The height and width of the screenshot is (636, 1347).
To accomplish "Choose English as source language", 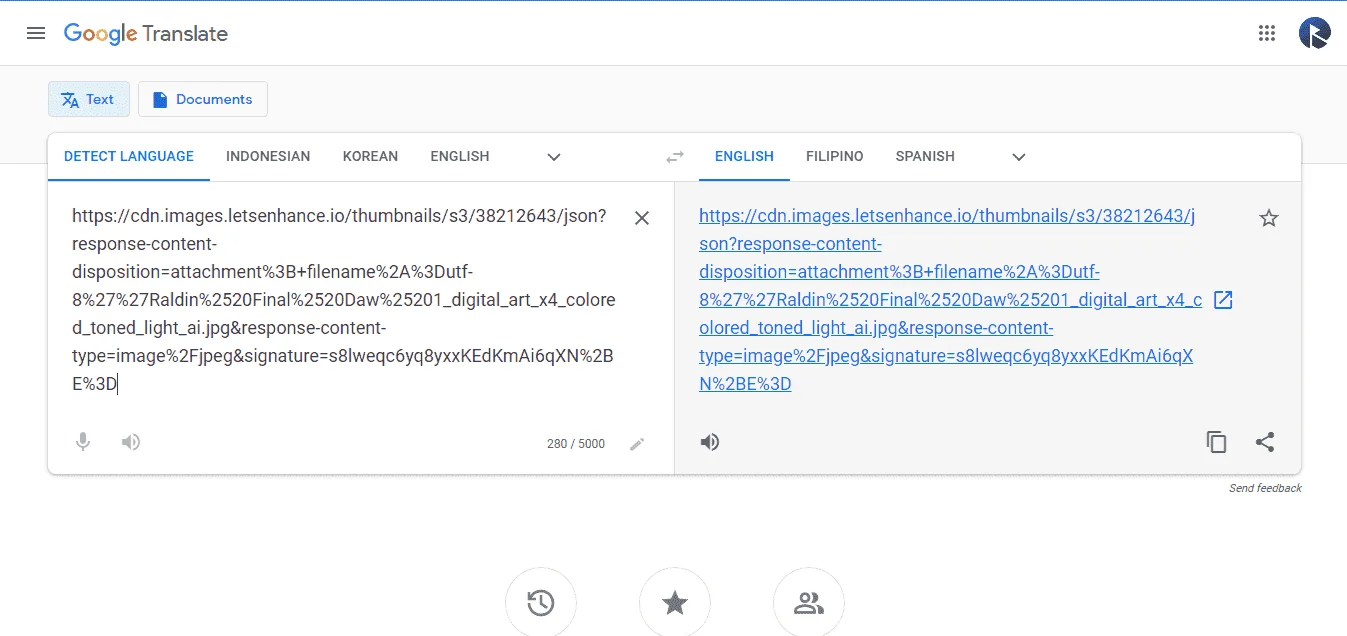I will (x=460, y=156).
